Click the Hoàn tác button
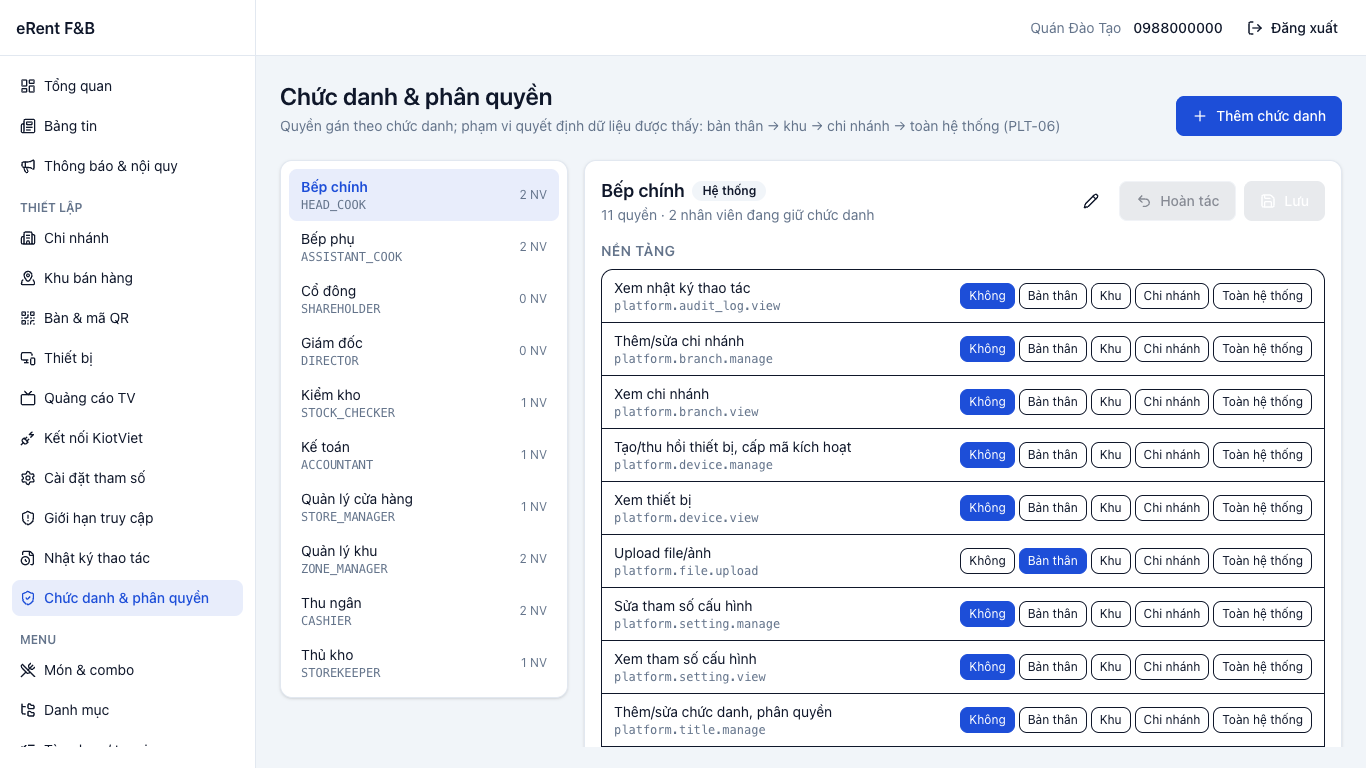This screenshot has height=768, width=1366. click(1178, 201)
